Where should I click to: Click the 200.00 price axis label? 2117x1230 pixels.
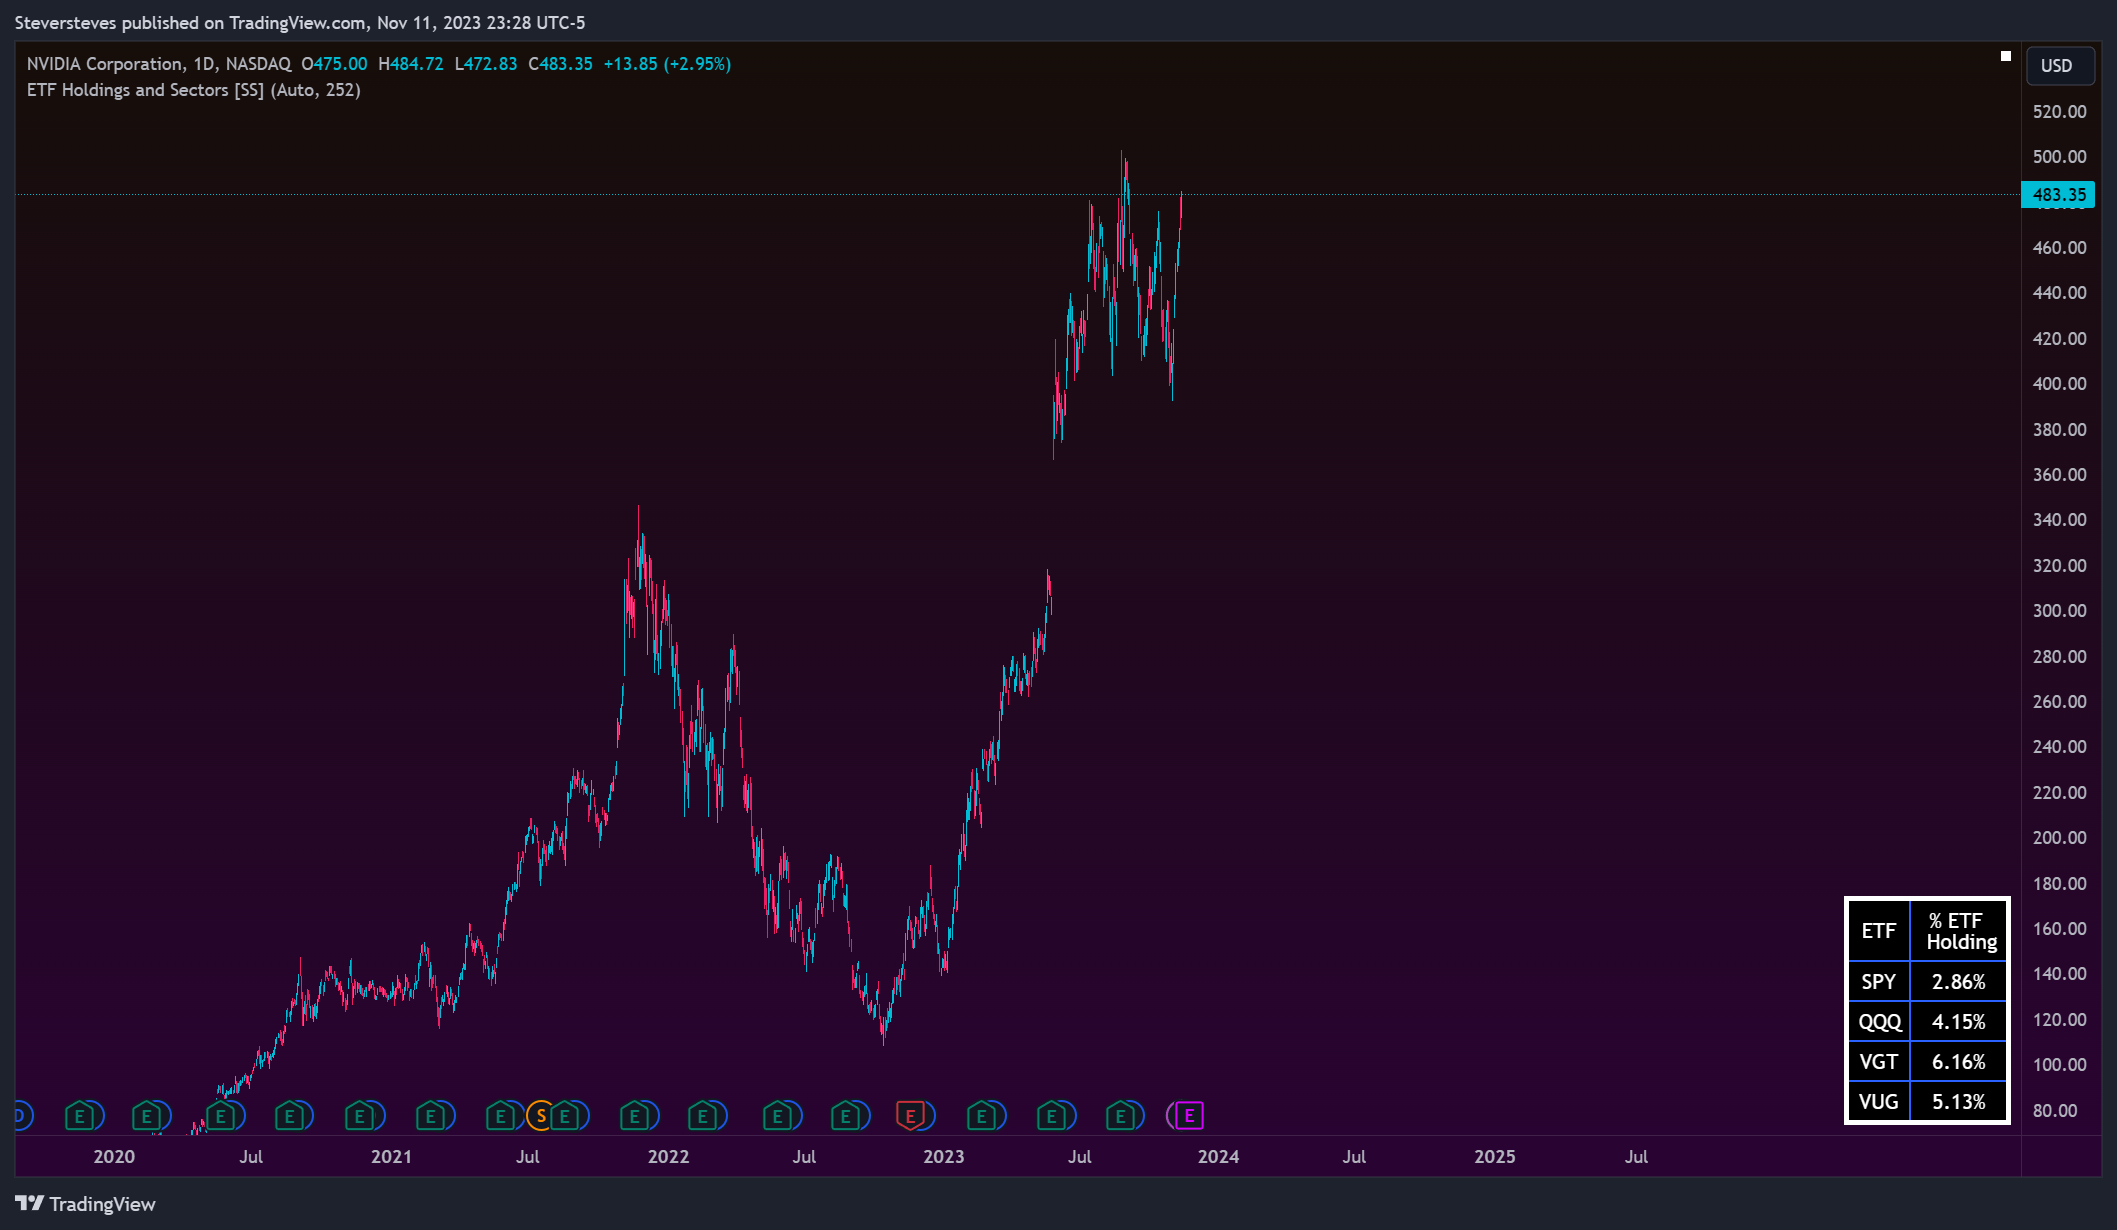[2059, 838]
